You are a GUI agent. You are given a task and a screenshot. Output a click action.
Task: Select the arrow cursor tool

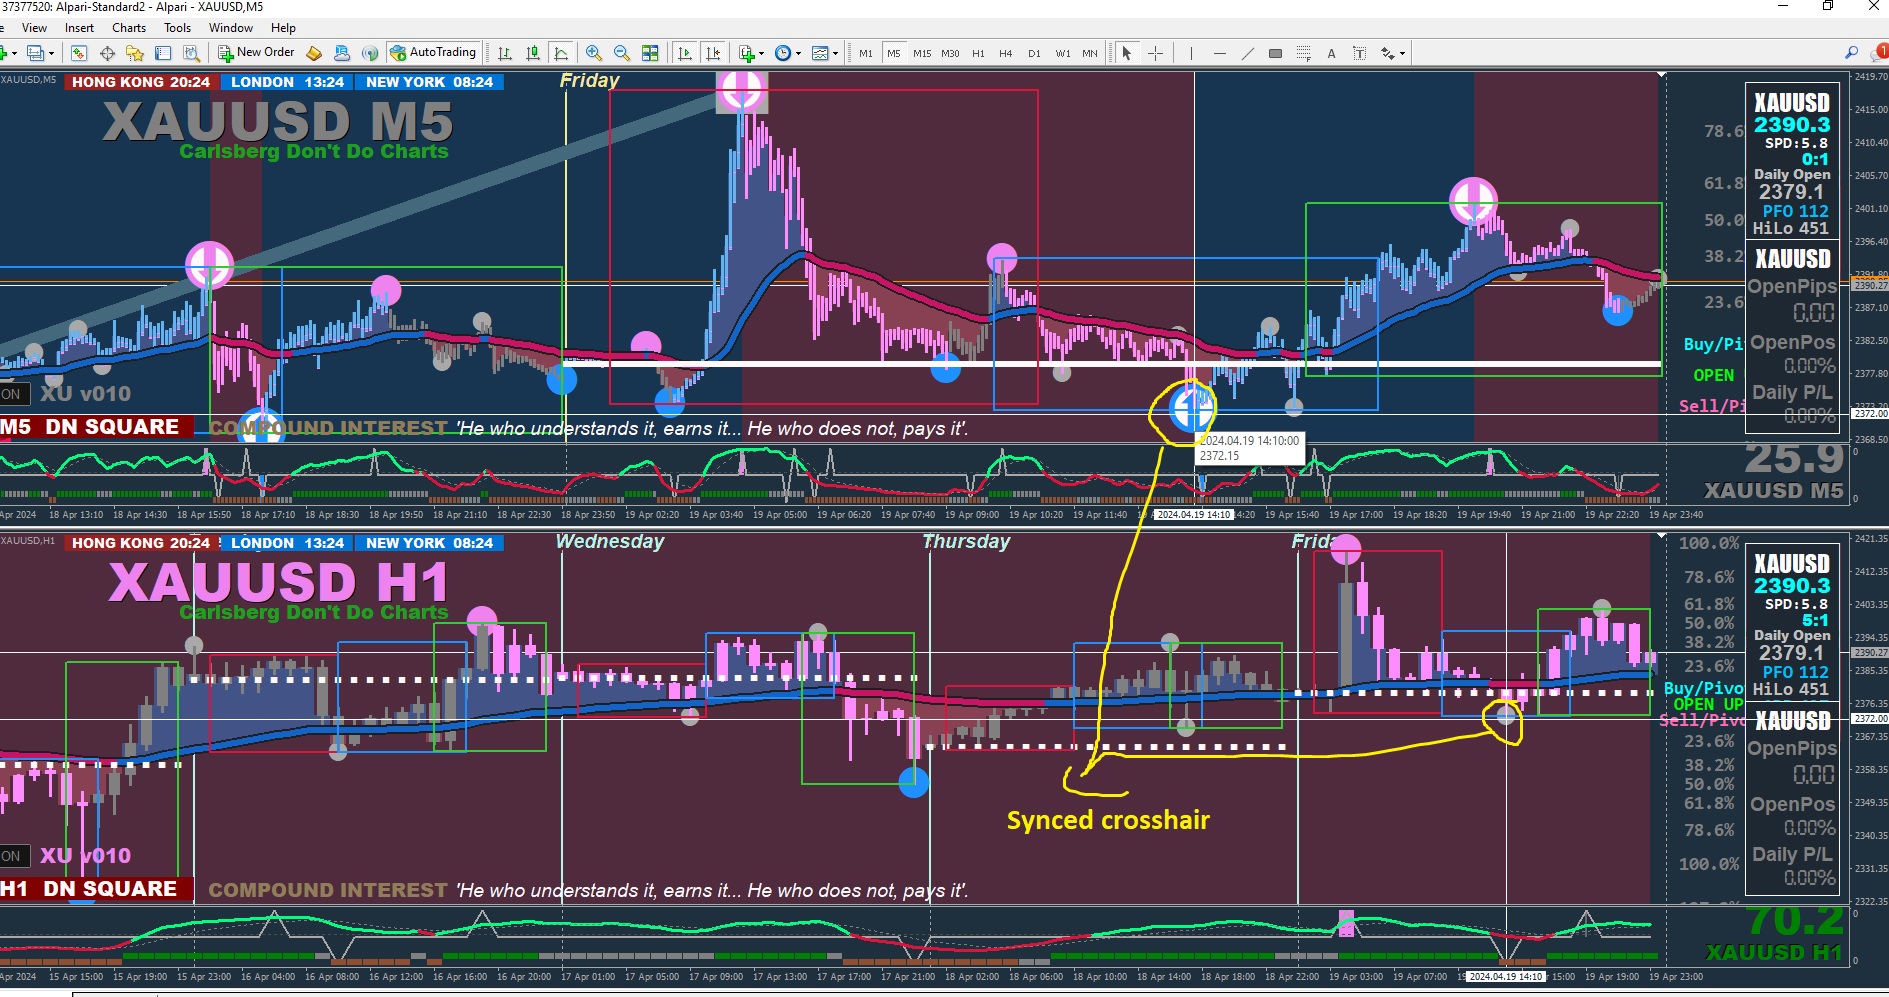click(1127, 53)
